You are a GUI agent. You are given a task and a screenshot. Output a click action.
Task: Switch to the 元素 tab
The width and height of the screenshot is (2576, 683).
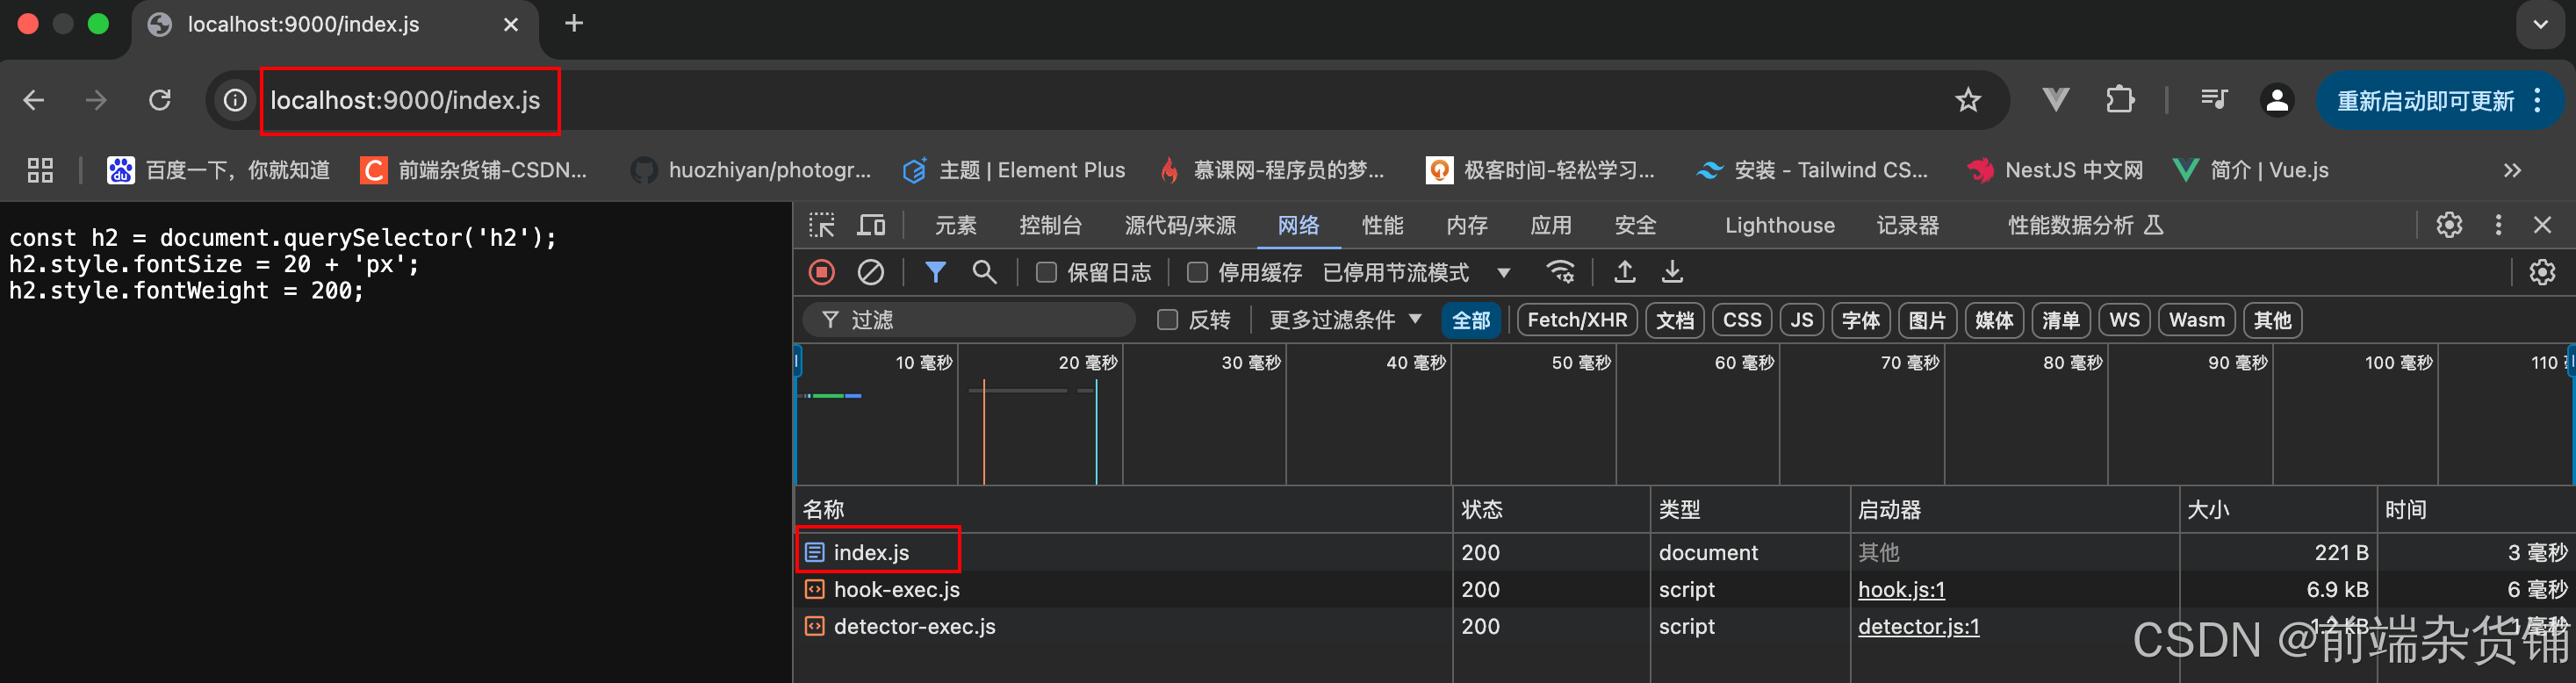coord(955,225)
